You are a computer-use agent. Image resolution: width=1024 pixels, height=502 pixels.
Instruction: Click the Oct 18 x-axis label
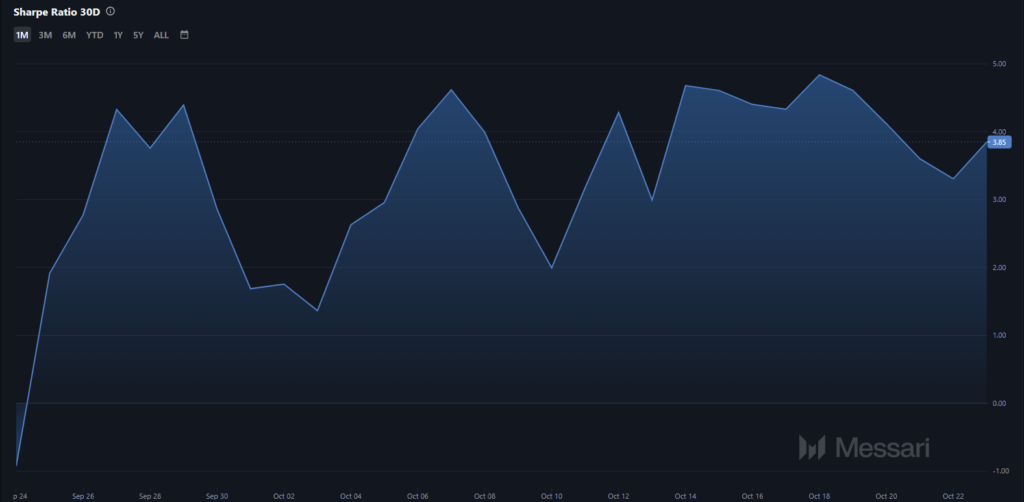coord(819,496)
